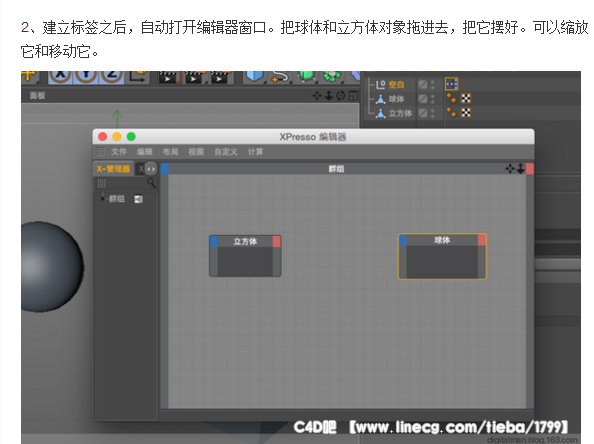The image size is (594, 444).
Task: Click the X-manager search magnifier icon
Action: 151,183
